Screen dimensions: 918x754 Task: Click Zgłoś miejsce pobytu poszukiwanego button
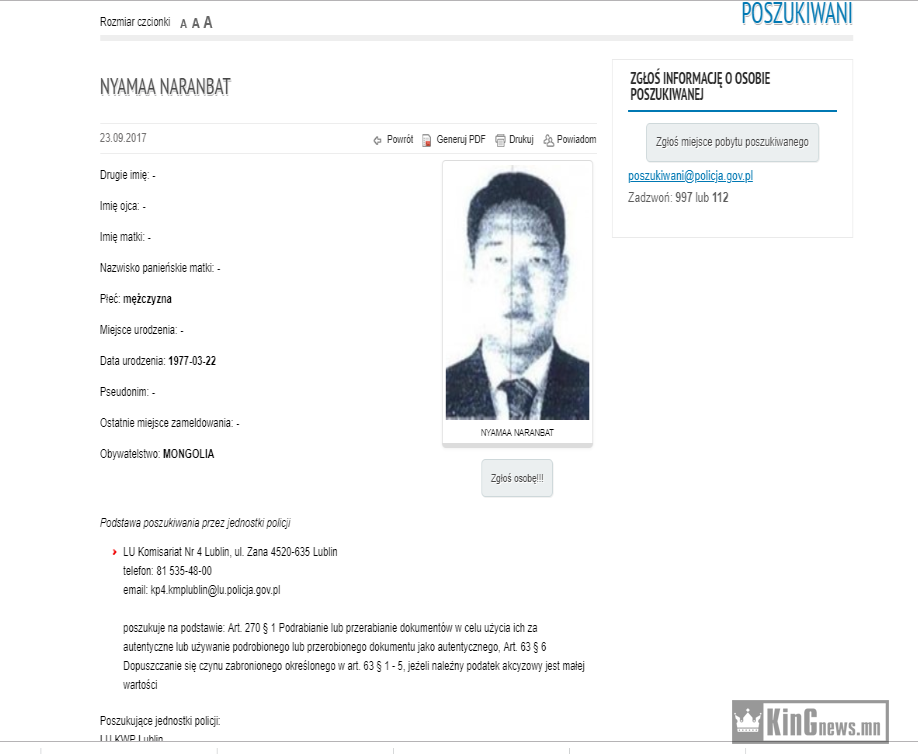(x=732, y=142)
